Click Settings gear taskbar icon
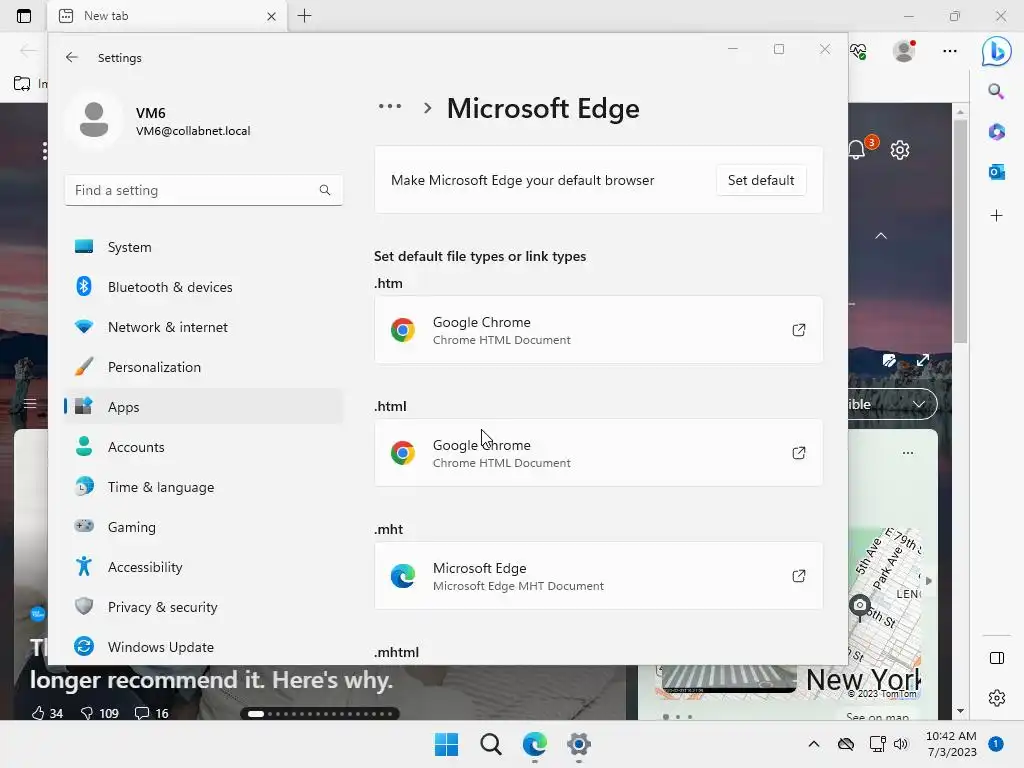Screen dimensions: 1024x768 pyautogui.click(x=579, y=744)
